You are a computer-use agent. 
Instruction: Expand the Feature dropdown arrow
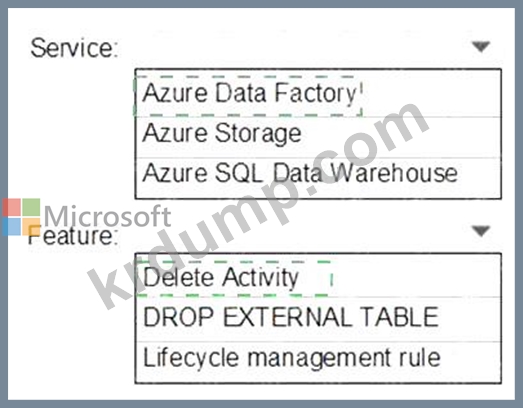pyautogui.click(x=481, y=231)
